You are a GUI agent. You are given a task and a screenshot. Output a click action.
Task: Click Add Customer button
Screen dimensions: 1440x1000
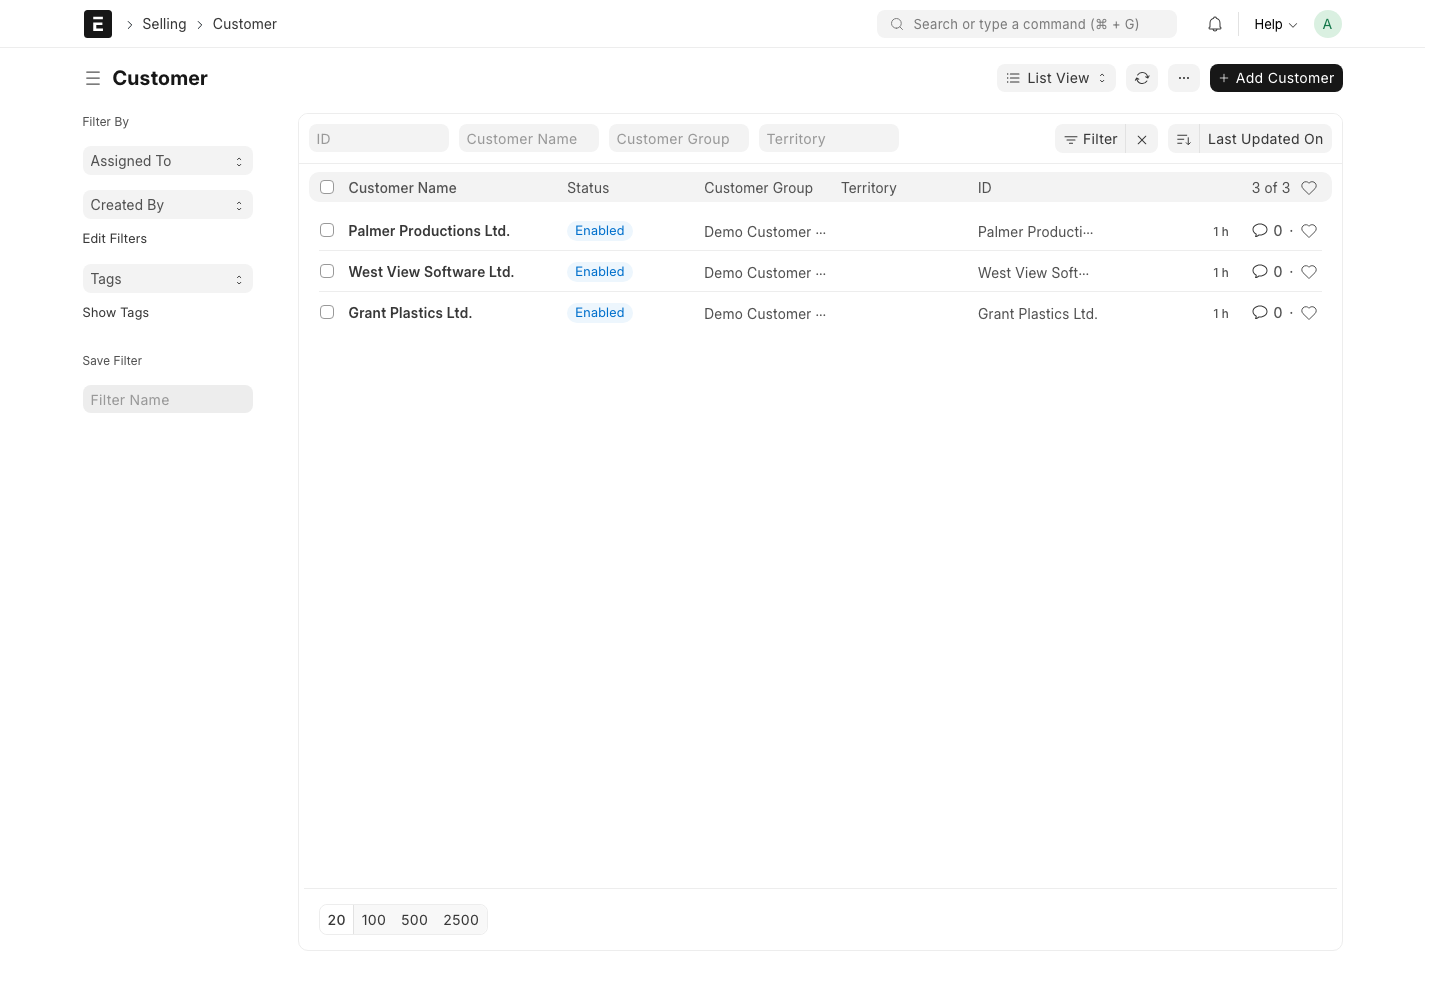click(x=1276, y=78)
